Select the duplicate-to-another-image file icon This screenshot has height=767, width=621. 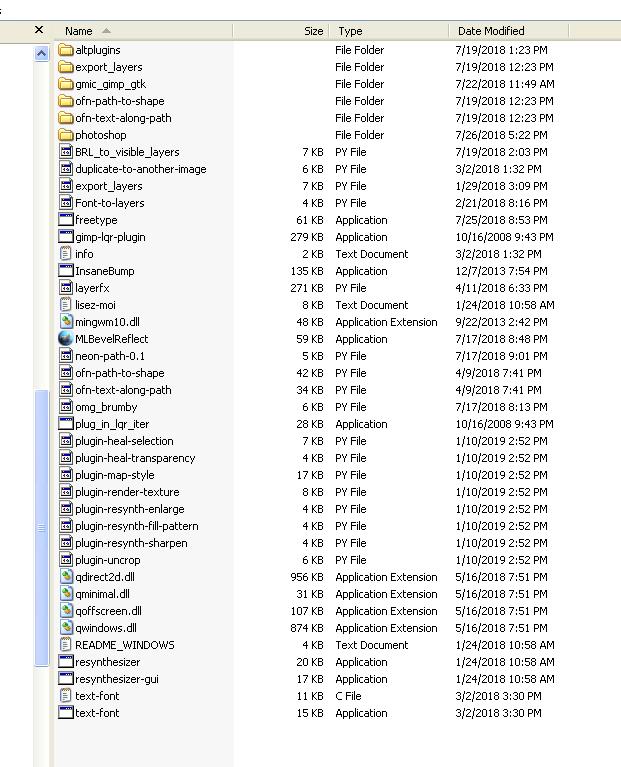click(66, 169)
